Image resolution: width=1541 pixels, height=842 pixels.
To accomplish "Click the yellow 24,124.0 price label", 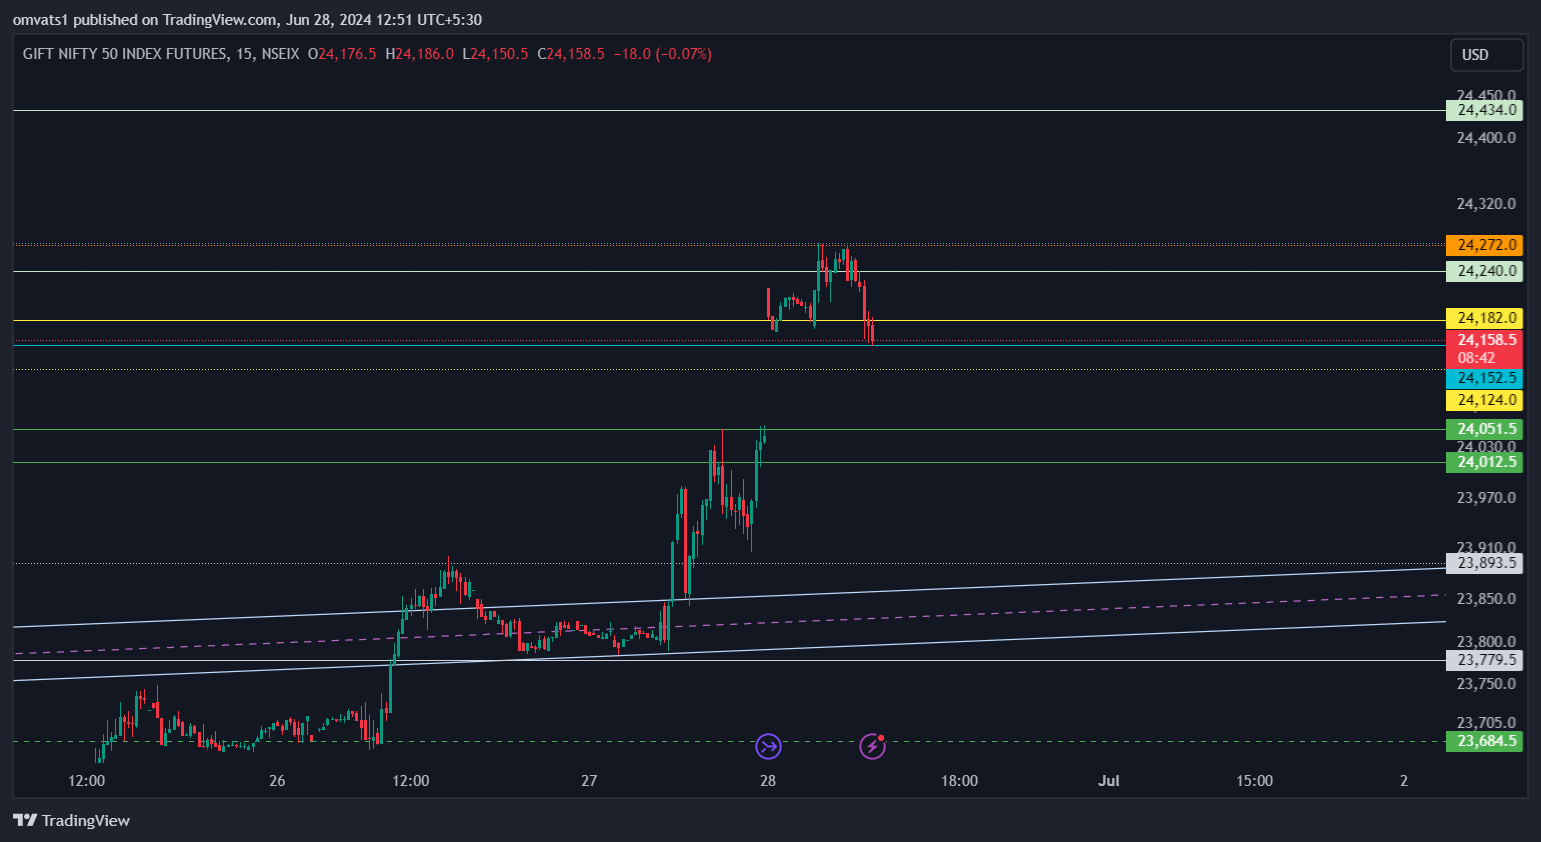I will click(1484, 400).
